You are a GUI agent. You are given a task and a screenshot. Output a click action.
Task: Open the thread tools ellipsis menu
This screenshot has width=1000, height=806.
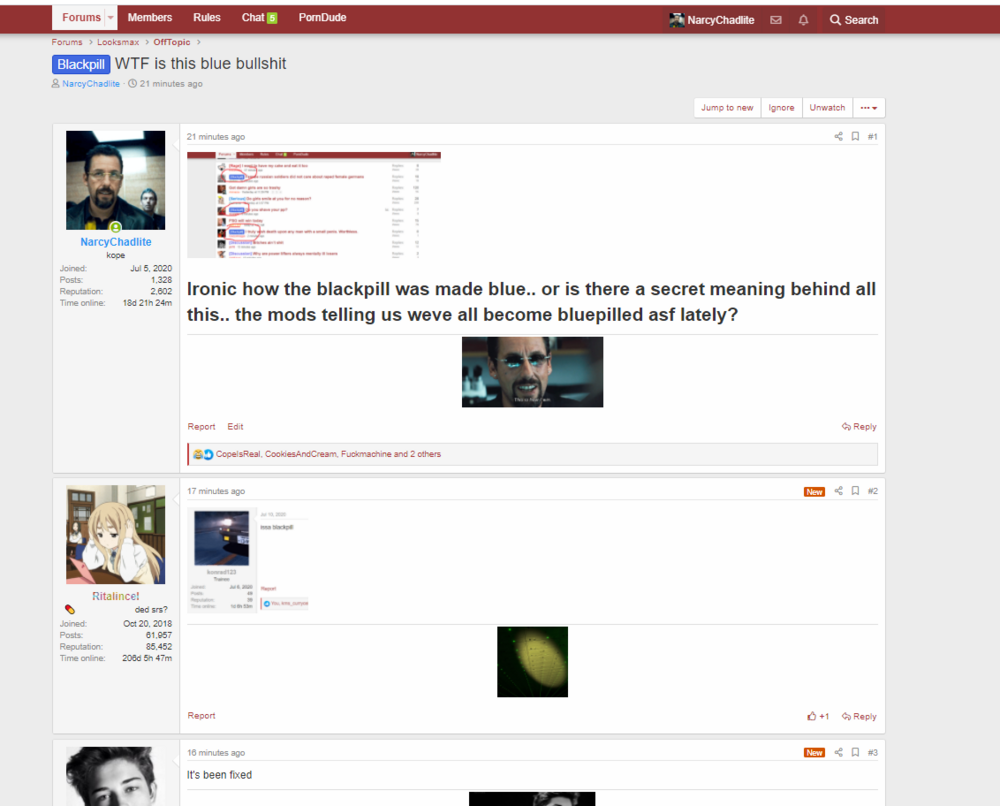869,108
